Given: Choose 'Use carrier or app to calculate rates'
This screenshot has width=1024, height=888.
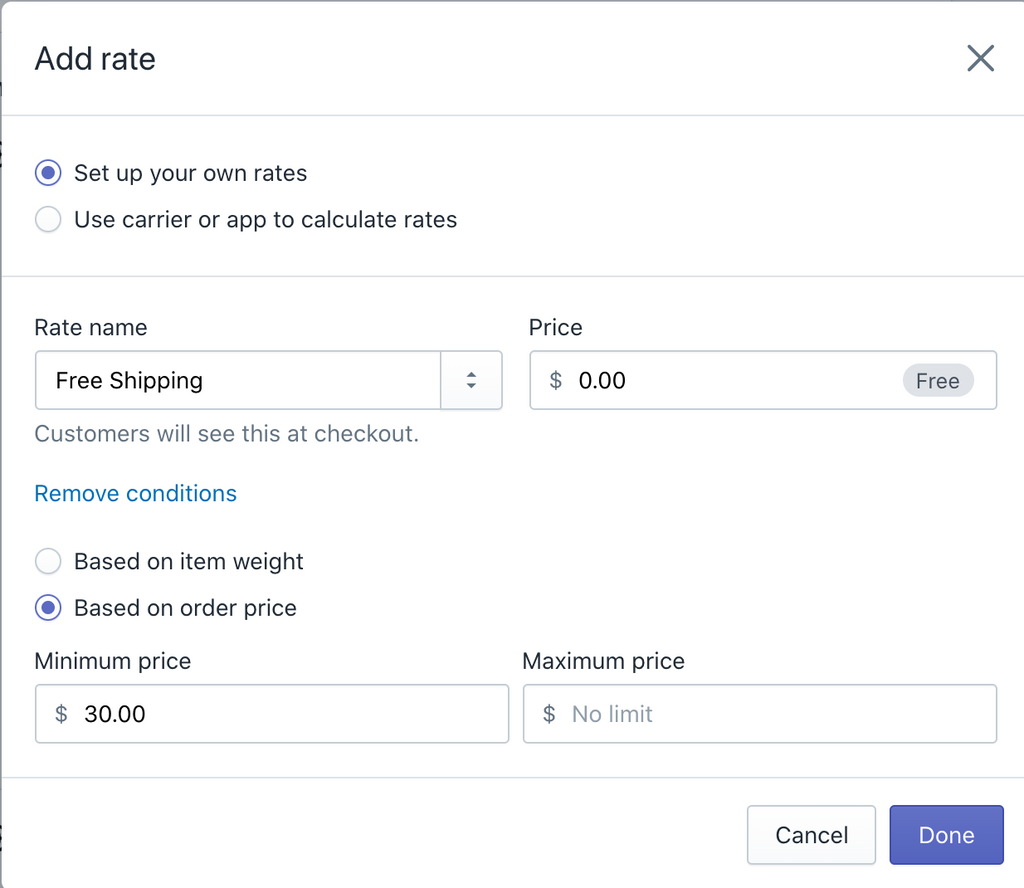Looking at the screenshot, I should (47, 219).
